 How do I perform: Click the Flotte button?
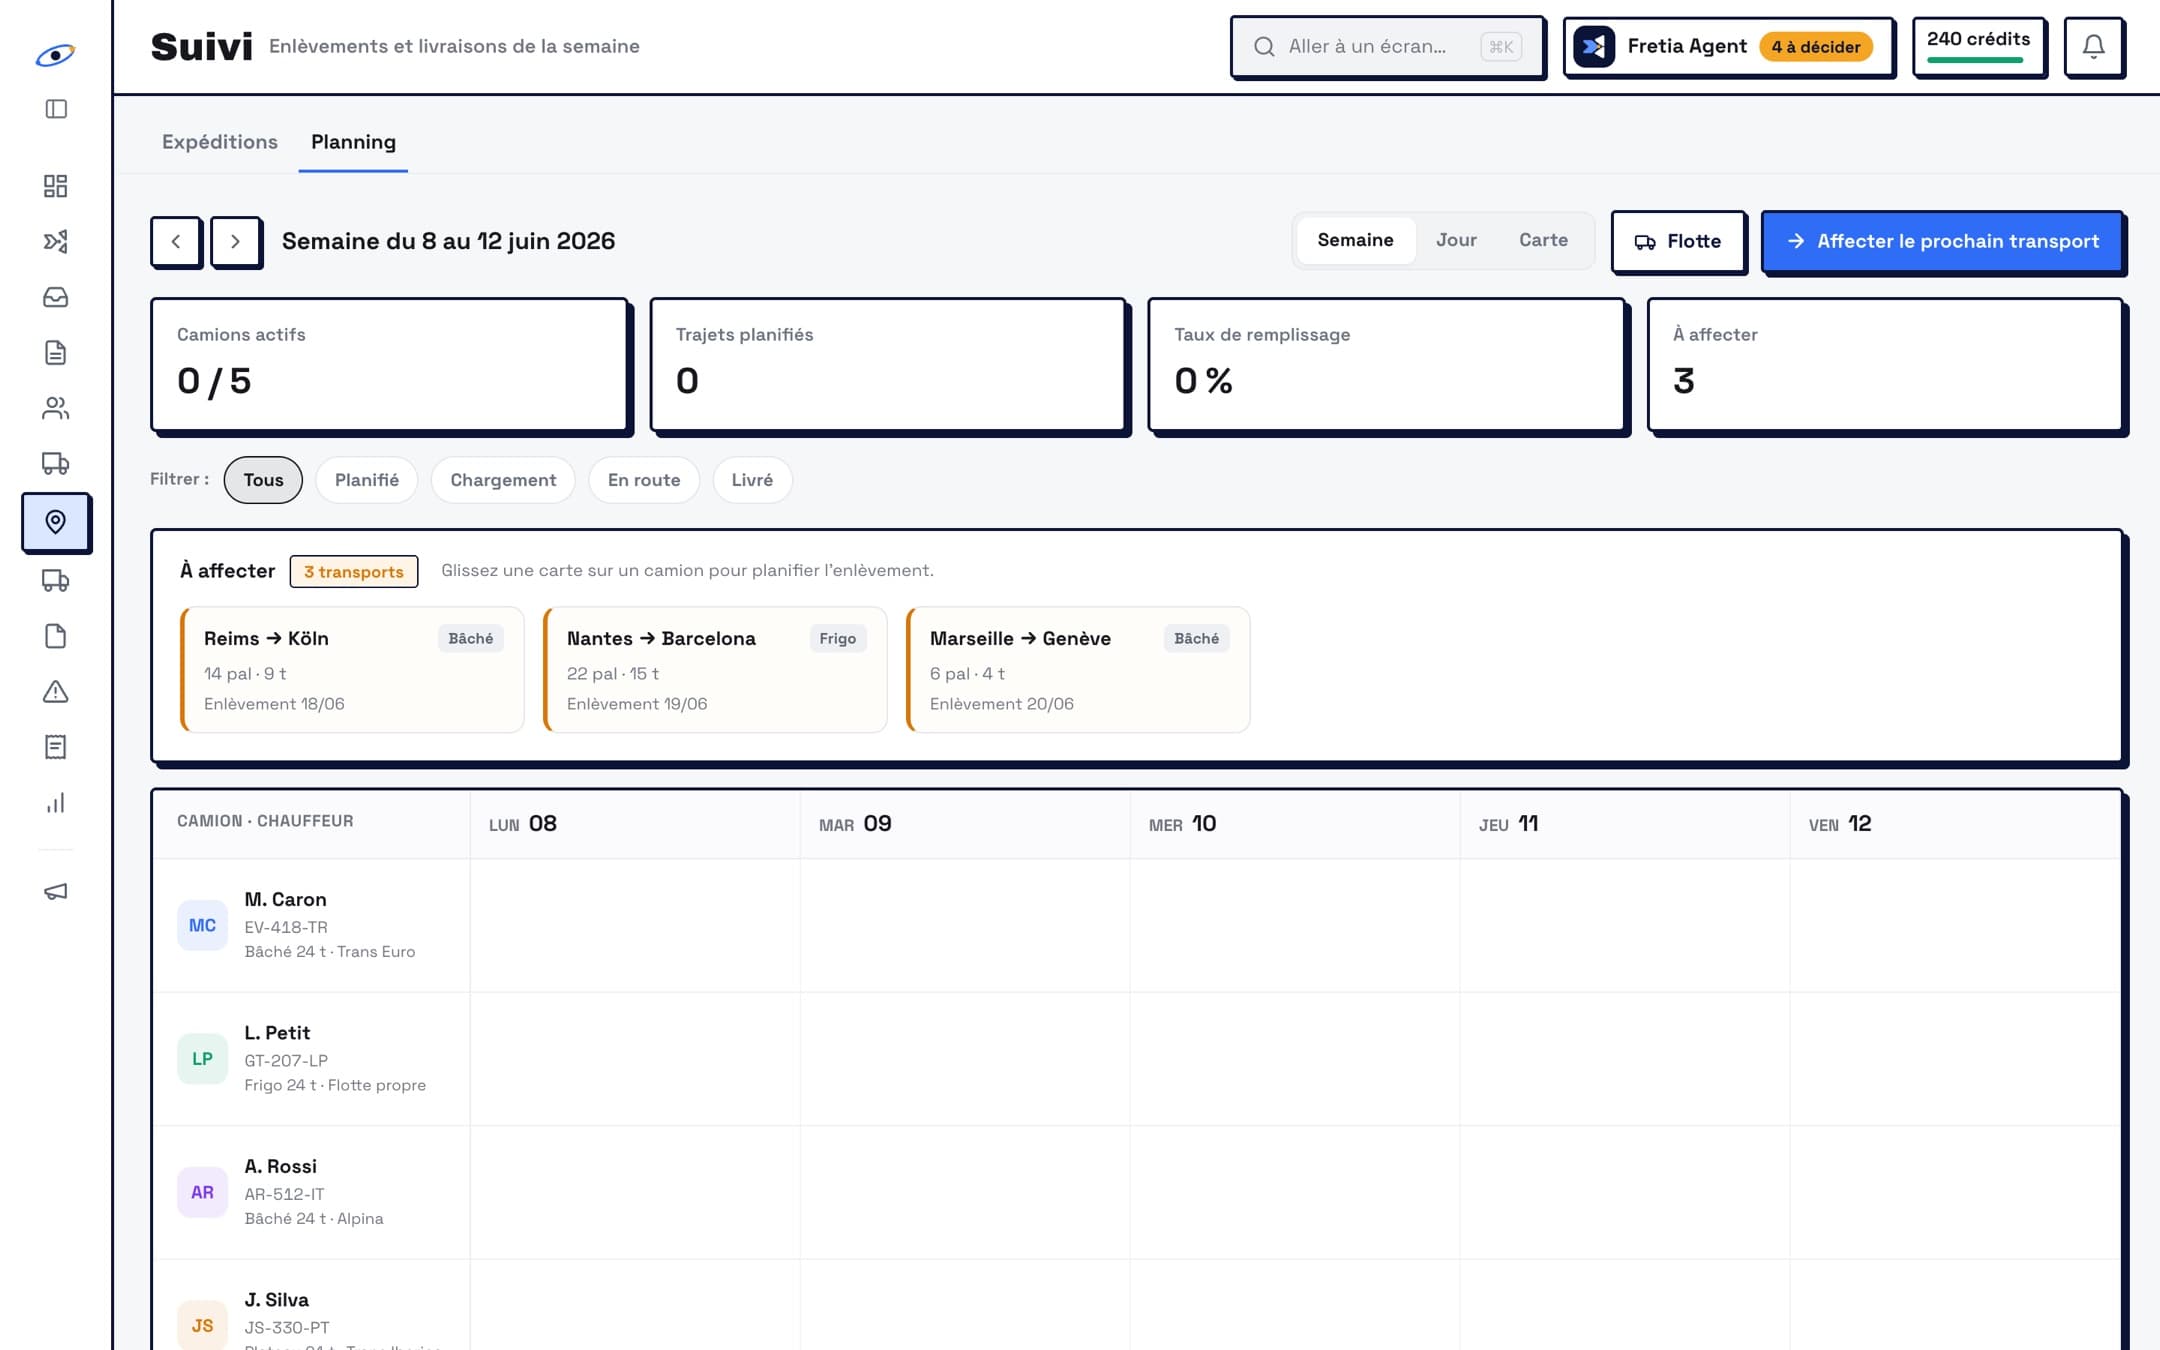pos(1679,241)
